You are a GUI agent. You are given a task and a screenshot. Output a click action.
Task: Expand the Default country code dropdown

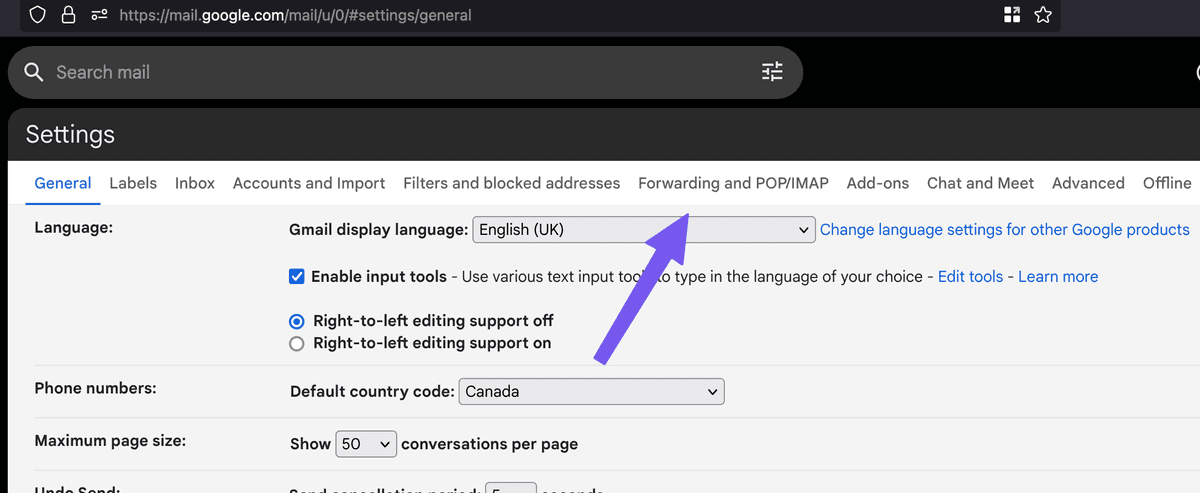591,392
